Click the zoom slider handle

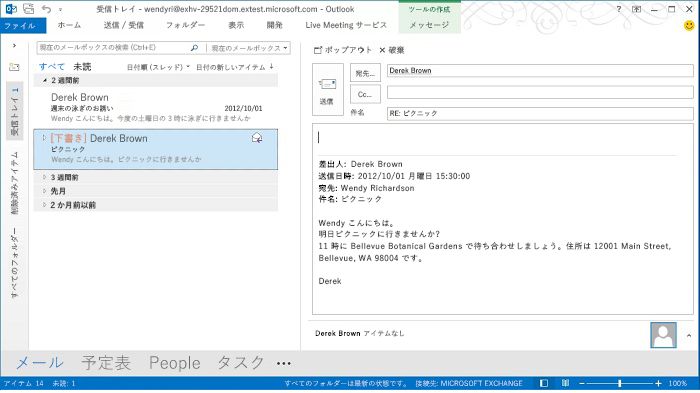(620, 383)
